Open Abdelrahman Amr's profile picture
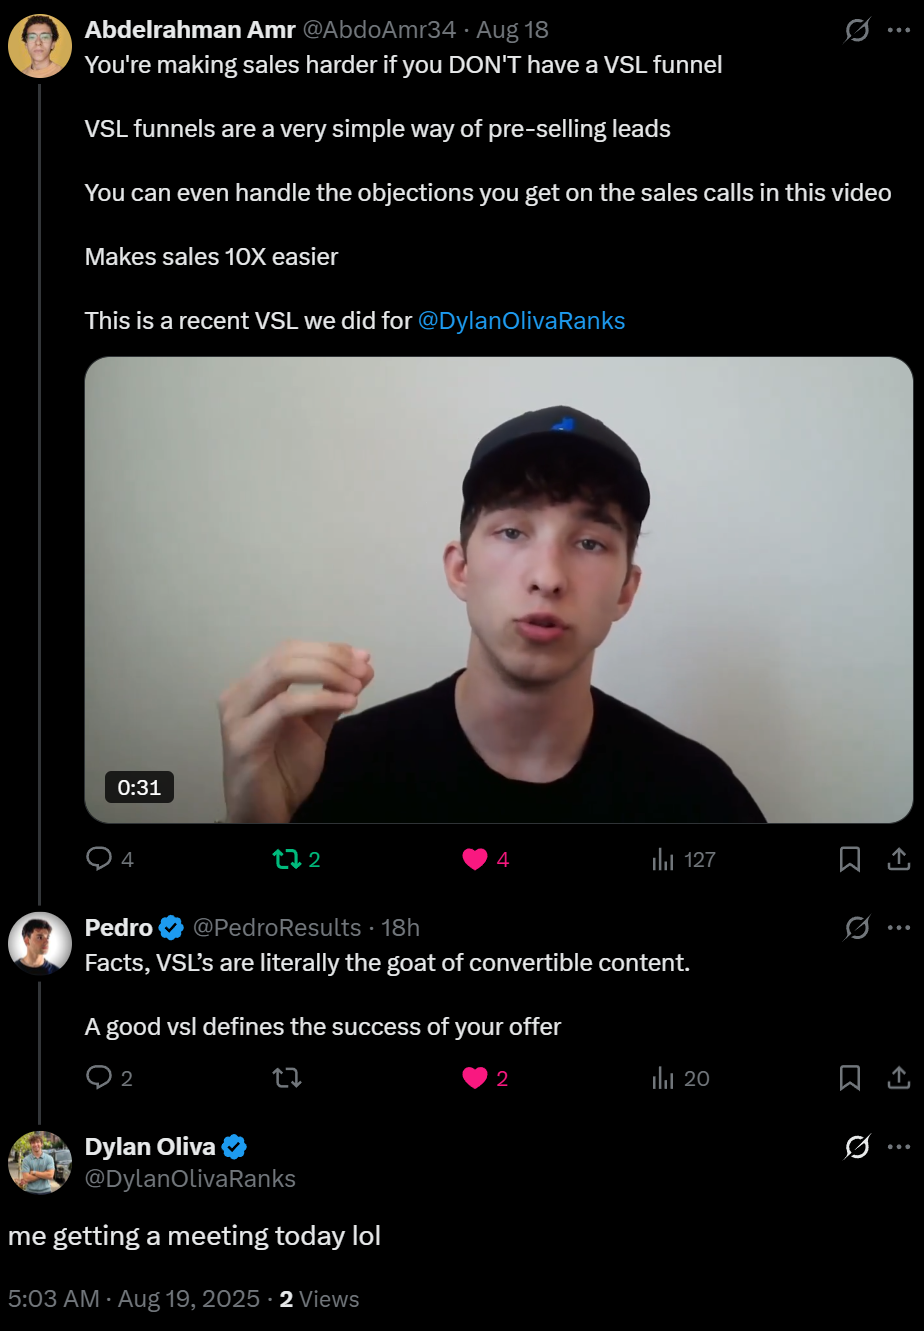This screenshot has height=1331, width=924. click(40, 46)
